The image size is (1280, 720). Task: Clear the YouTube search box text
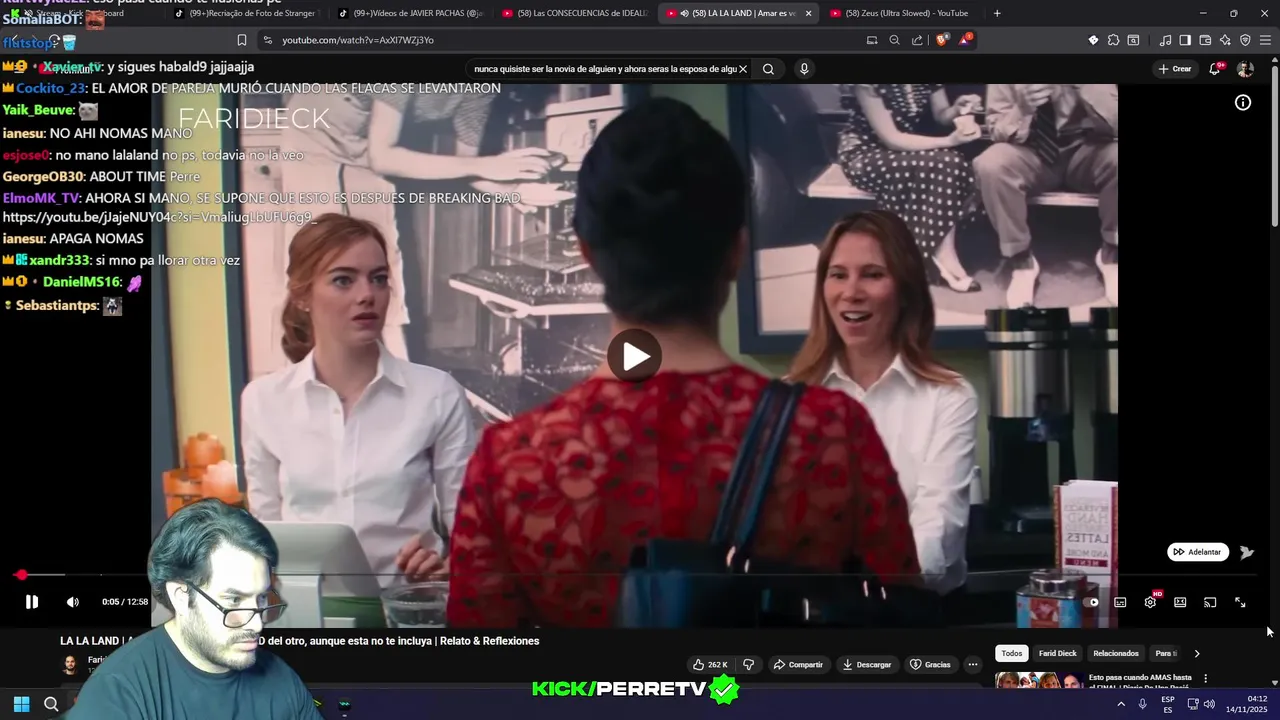click(x=743, y=69)
